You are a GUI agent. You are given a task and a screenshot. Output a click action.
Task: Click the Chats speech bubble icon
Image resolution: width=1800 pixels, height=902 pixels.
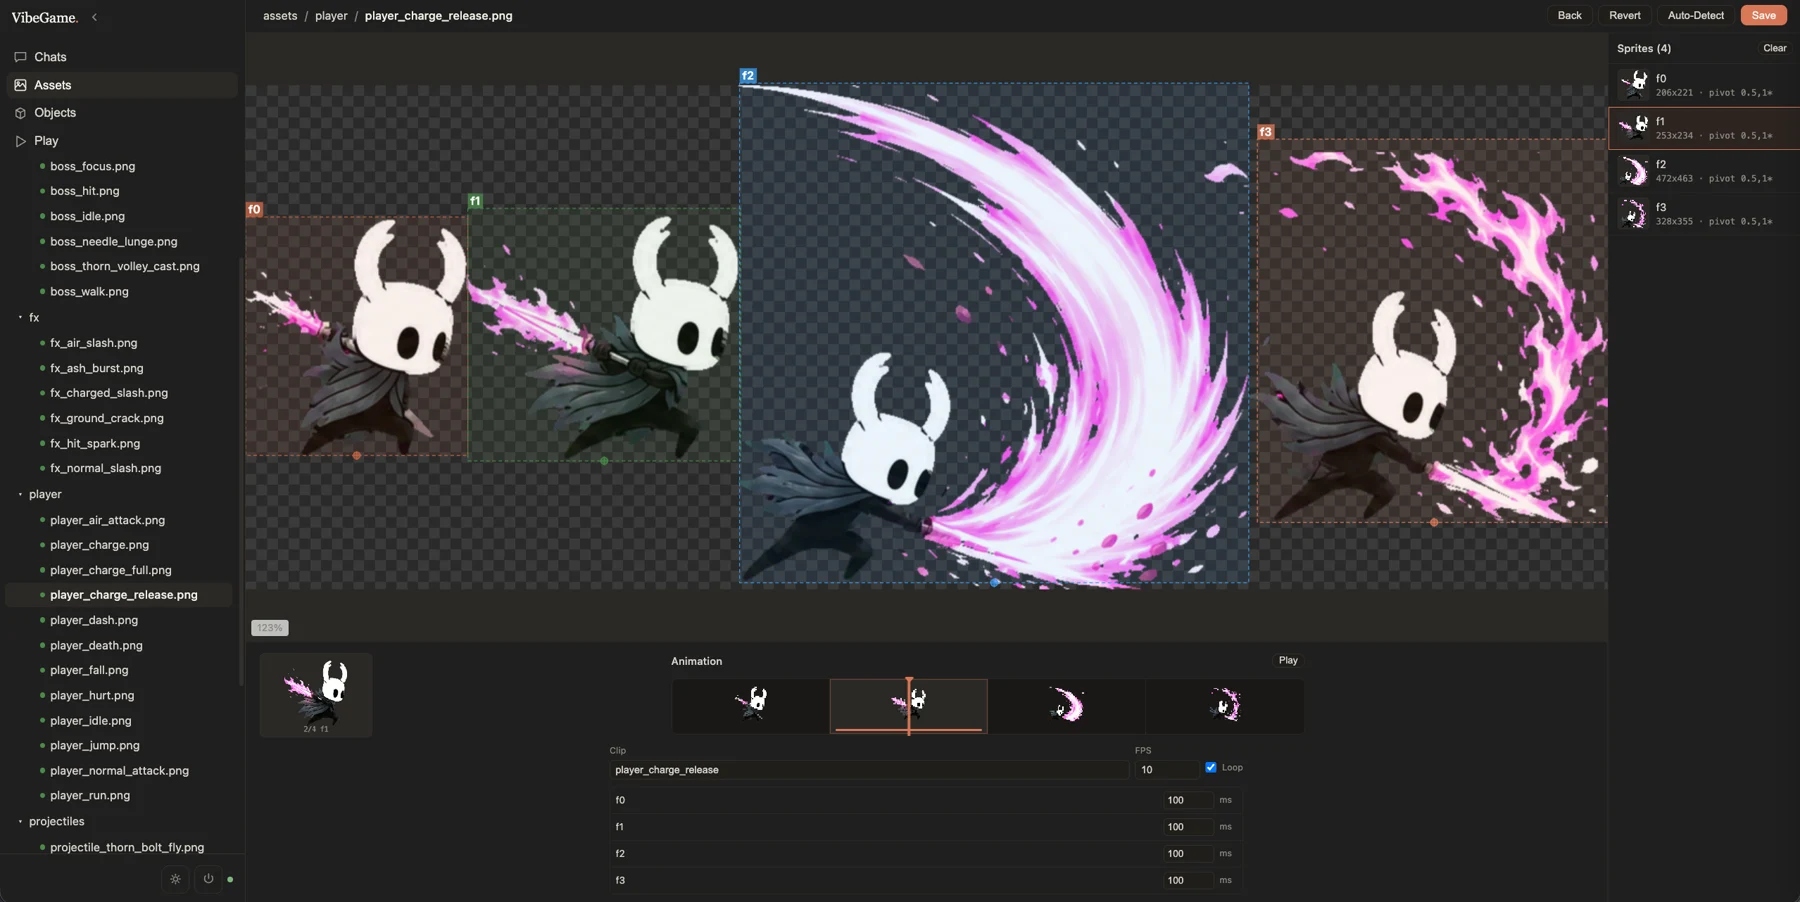pos(20,57)
